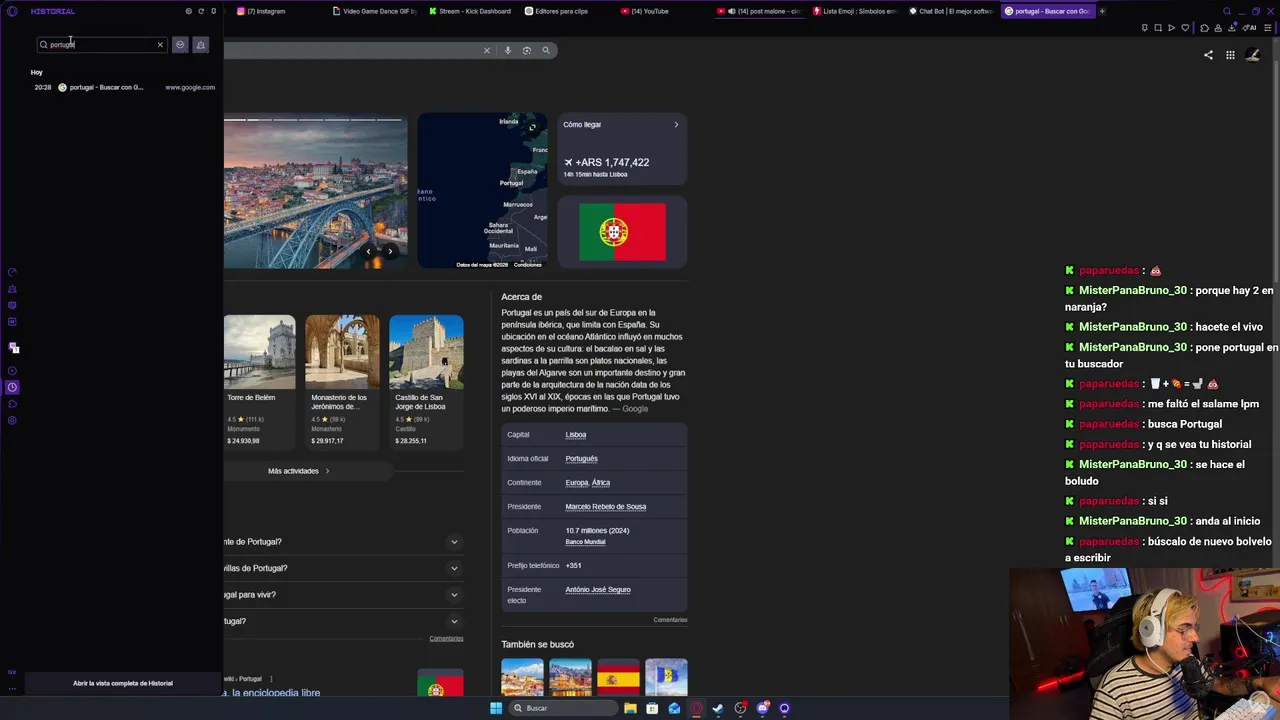
Task: Open the Portugal map thumbnail
Action: 483,190
